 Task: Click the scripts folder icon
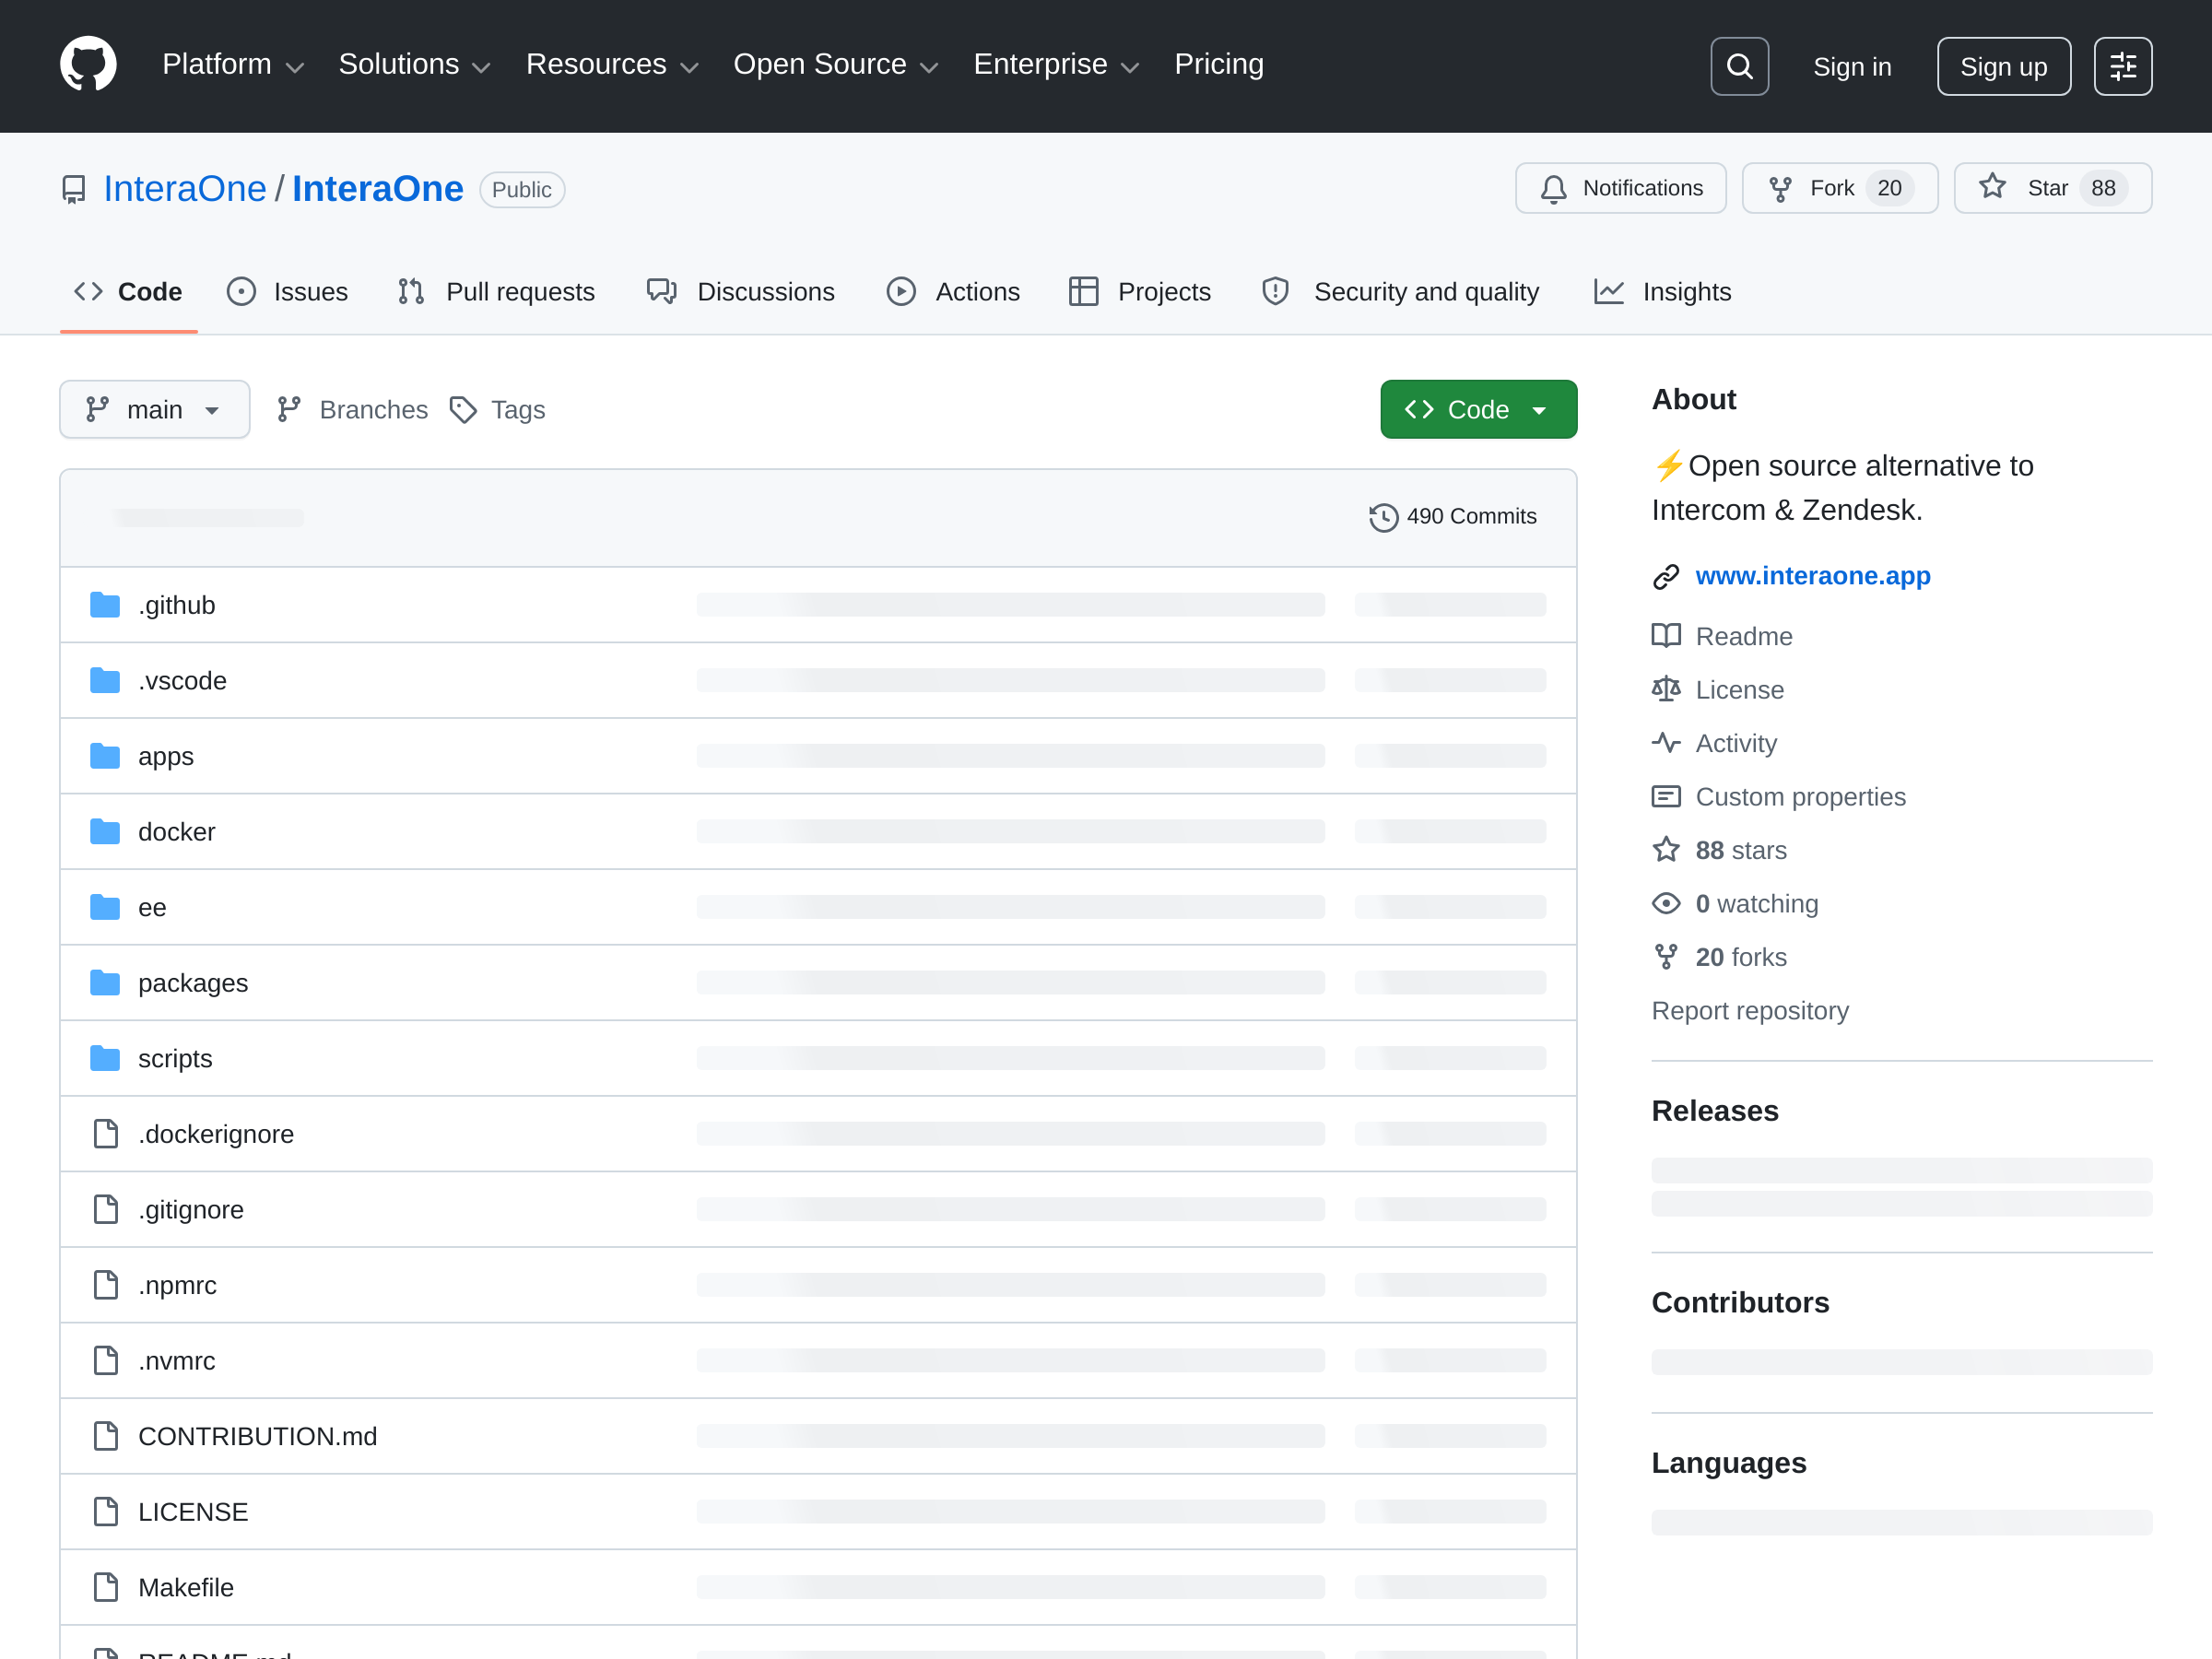(105, 1058)
